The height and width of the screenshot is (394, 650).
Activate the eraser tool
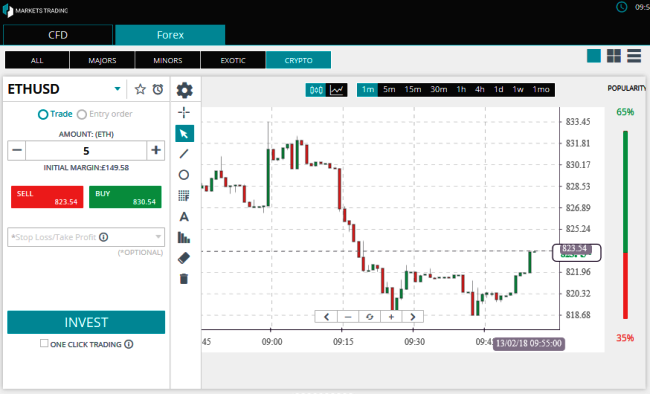coord(184,258)
